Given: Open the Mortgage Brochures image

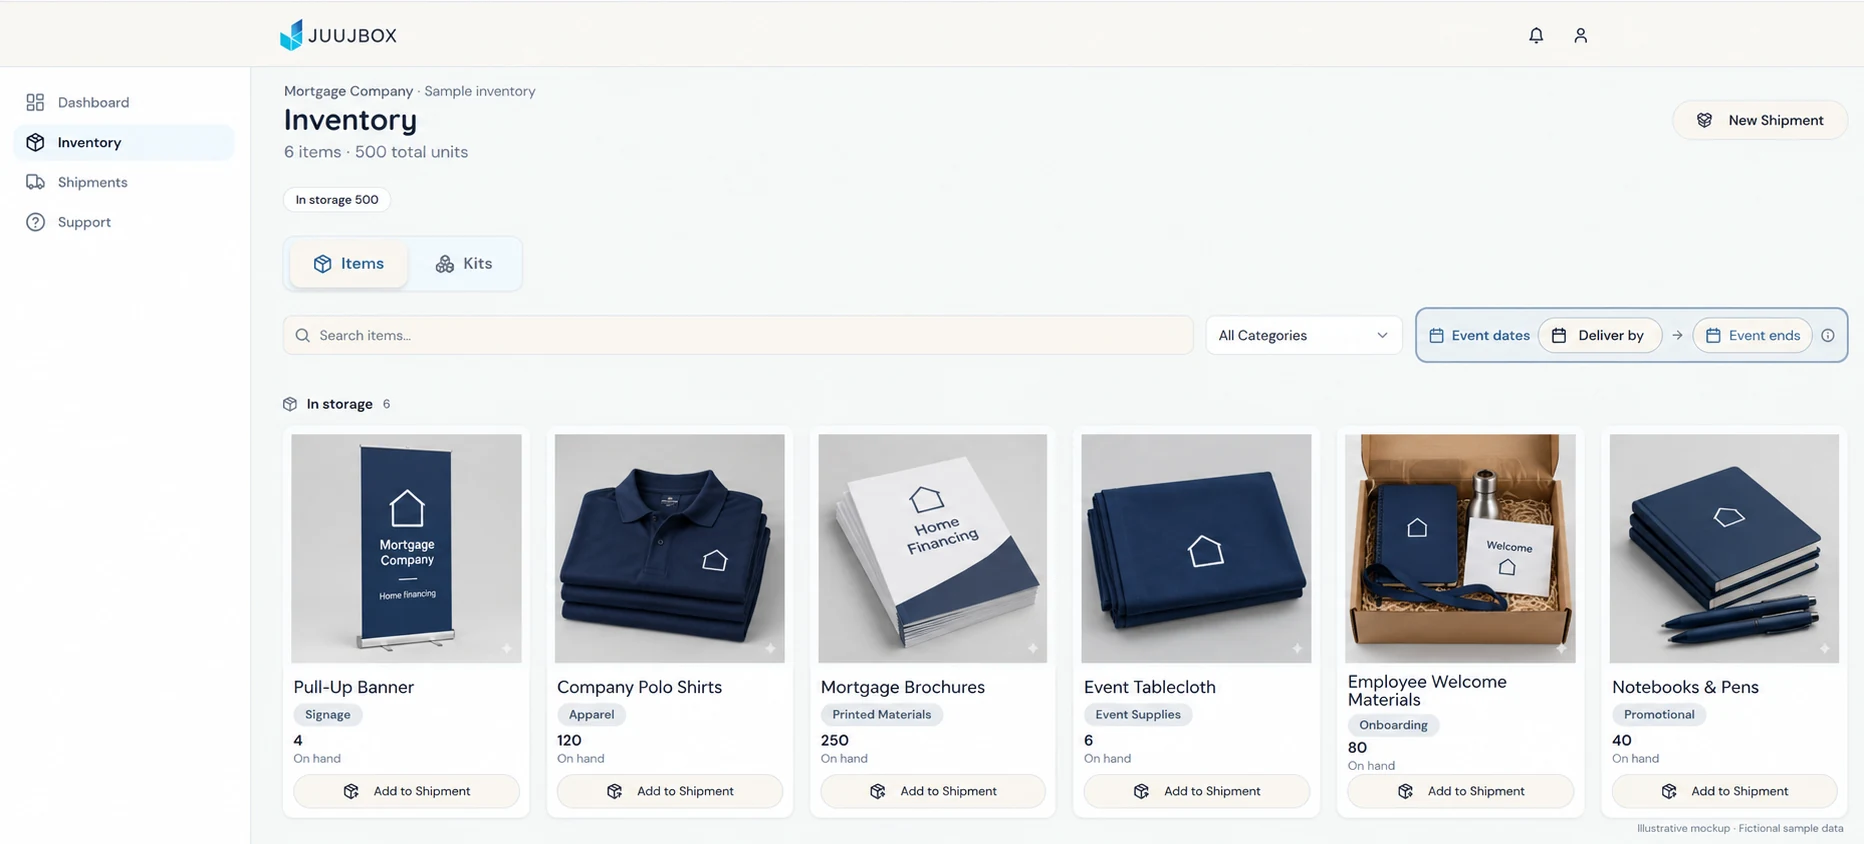Looking at the screenshot, I should 933,548.
